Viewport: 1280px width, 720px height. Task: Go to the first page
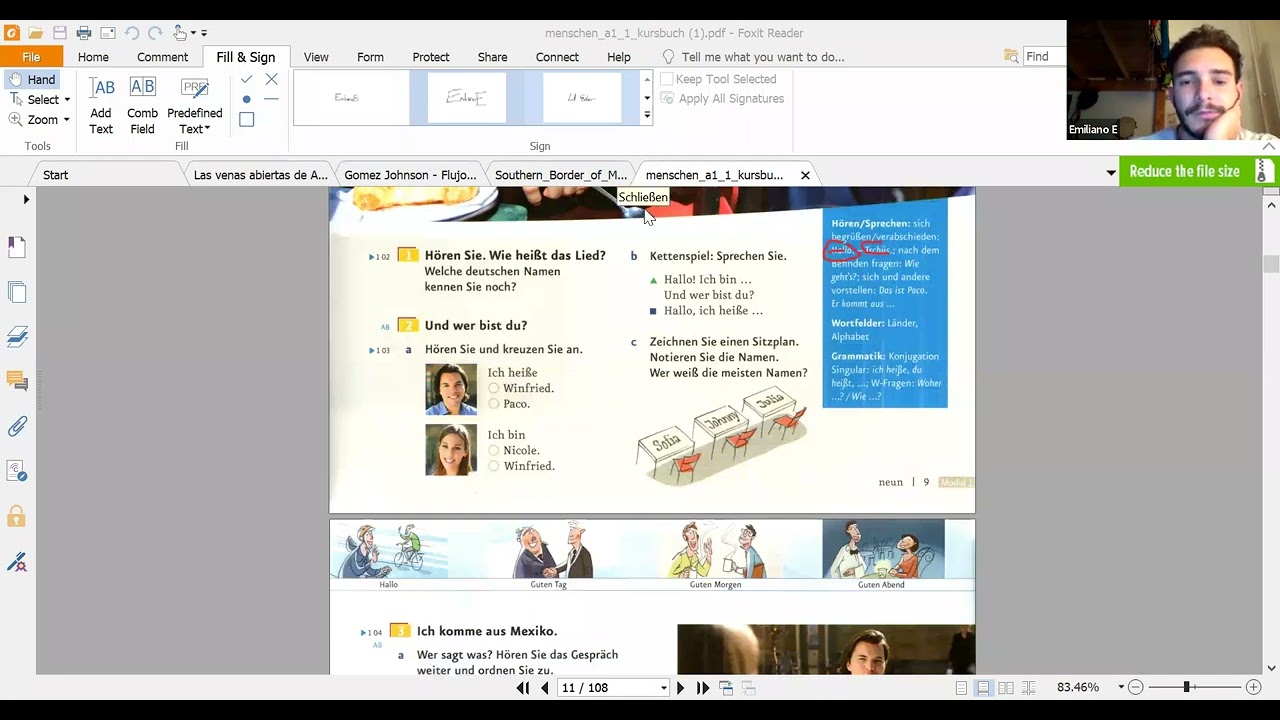[x=523, y=688]
